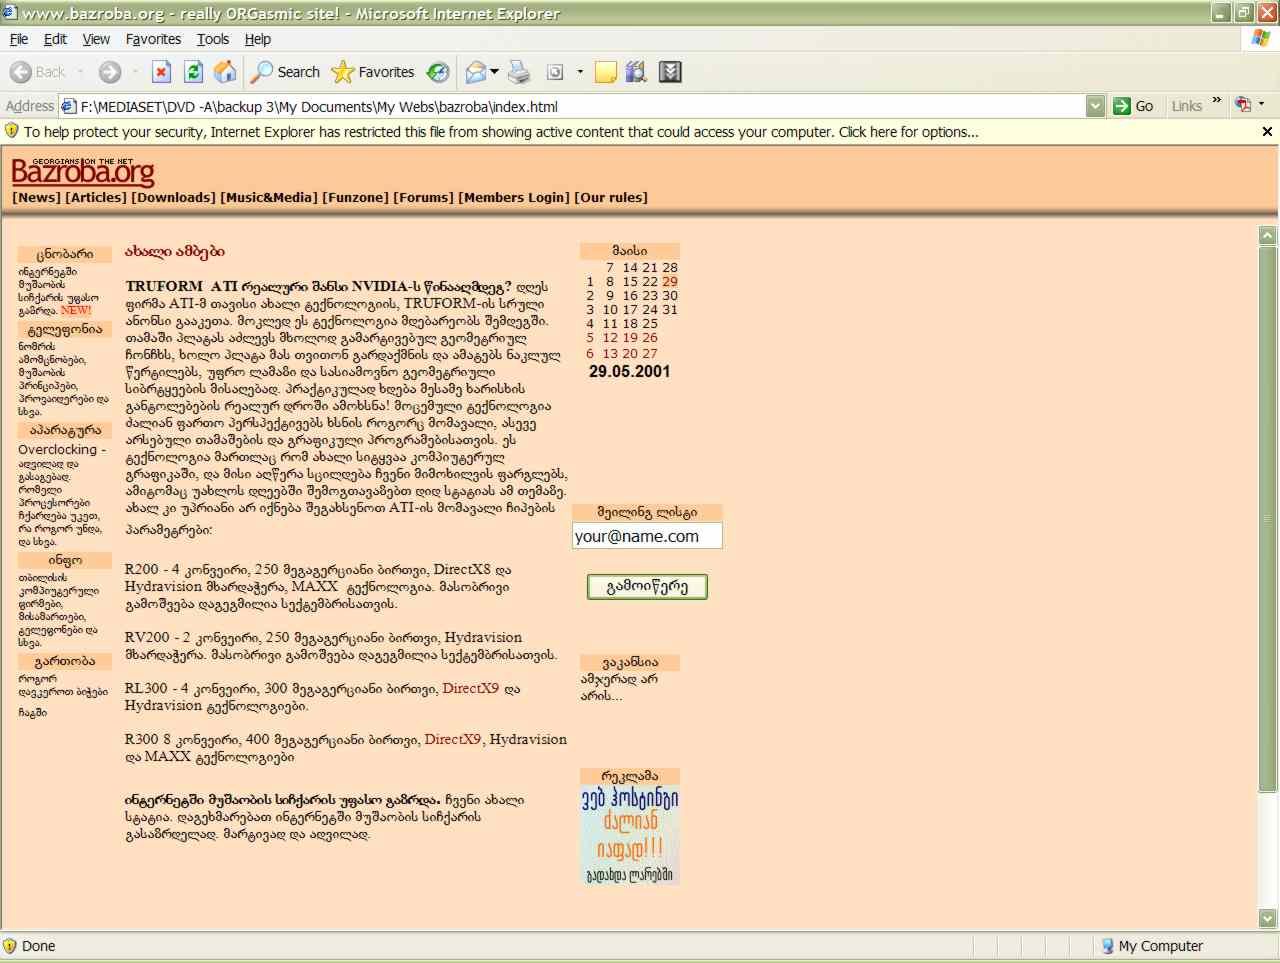
Task: Click the [Articles] navigation link
Action: coord(96,198)
